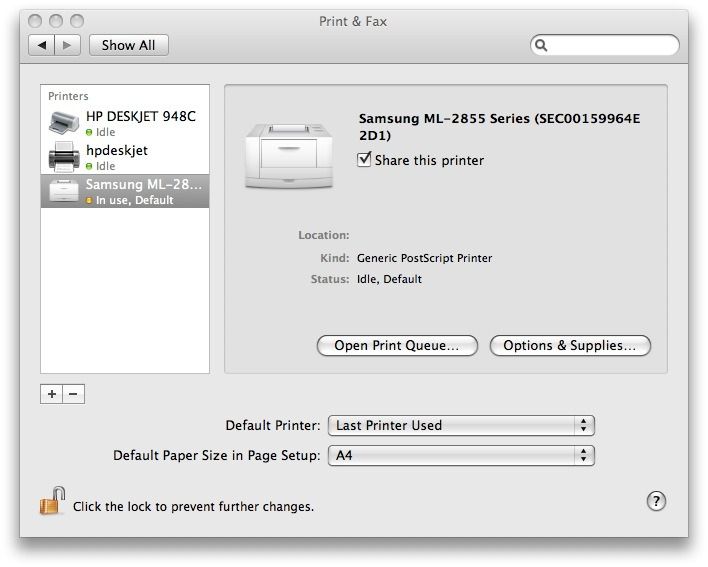
Task: Click the System Preferences search field
Action: coord(605,45)
